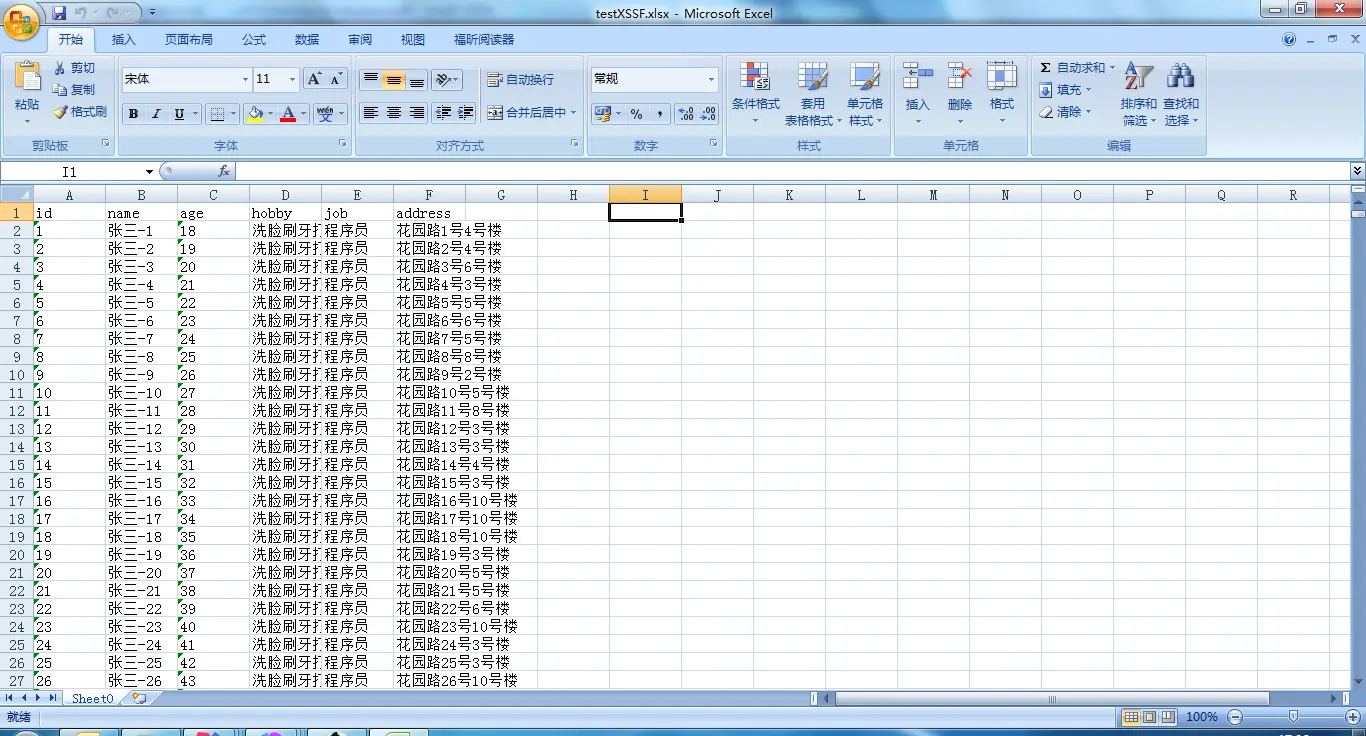The width and height of the screenshot is (1366, 736).
Task: Open Cell Styles (单元格样式) icon
Action: click(865, 77)
